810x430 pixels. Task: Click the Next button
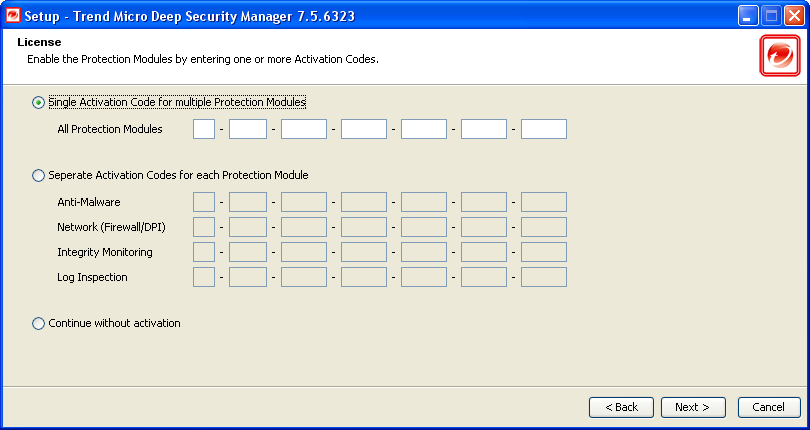point(692,407)
